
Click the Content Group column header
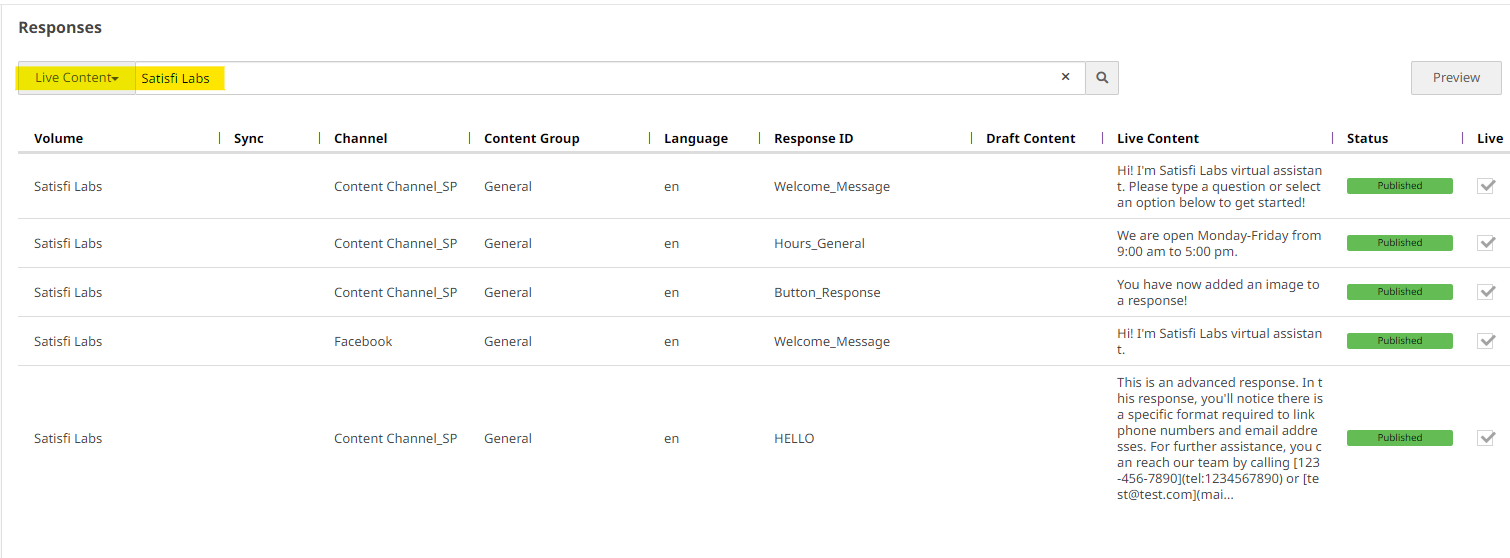point(531,139)
